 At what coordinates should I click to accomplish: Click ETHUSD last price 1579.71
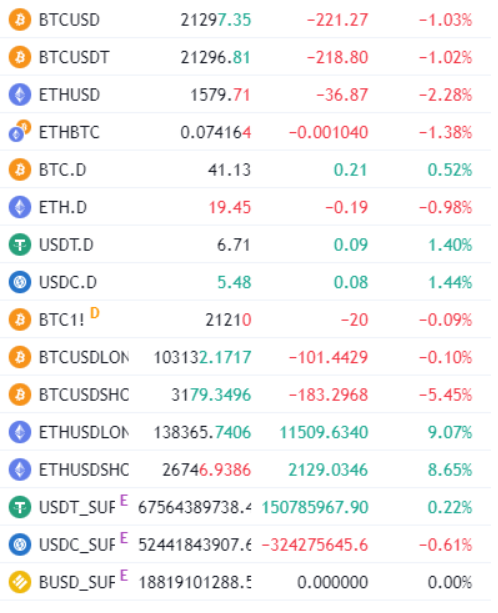pyautogui.click(x=220, y=95)
